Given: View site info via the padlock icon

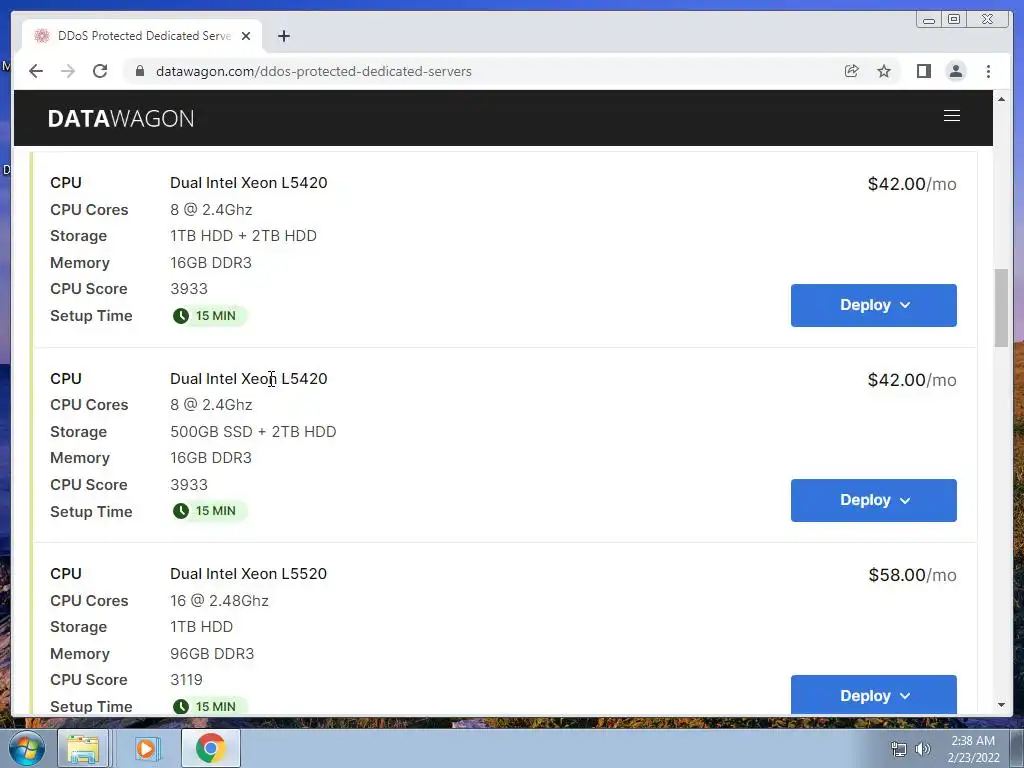Looking at the screenshot, I should (x=140, y=71).
